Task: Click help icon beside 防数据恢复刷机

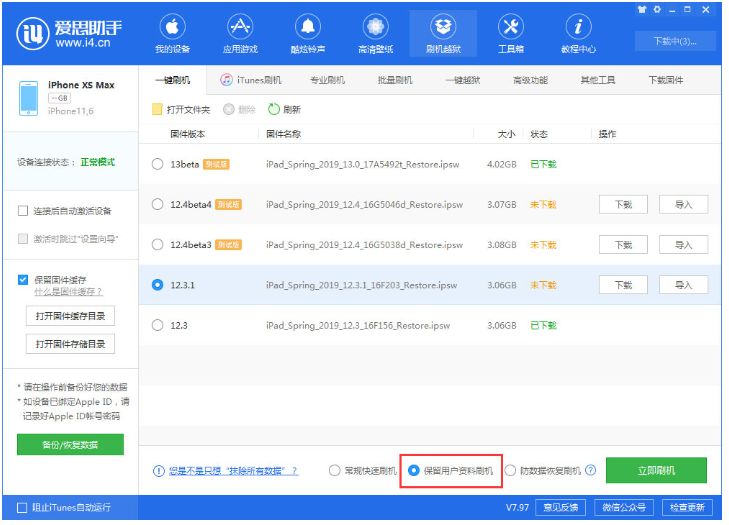Action: (590, 470)
